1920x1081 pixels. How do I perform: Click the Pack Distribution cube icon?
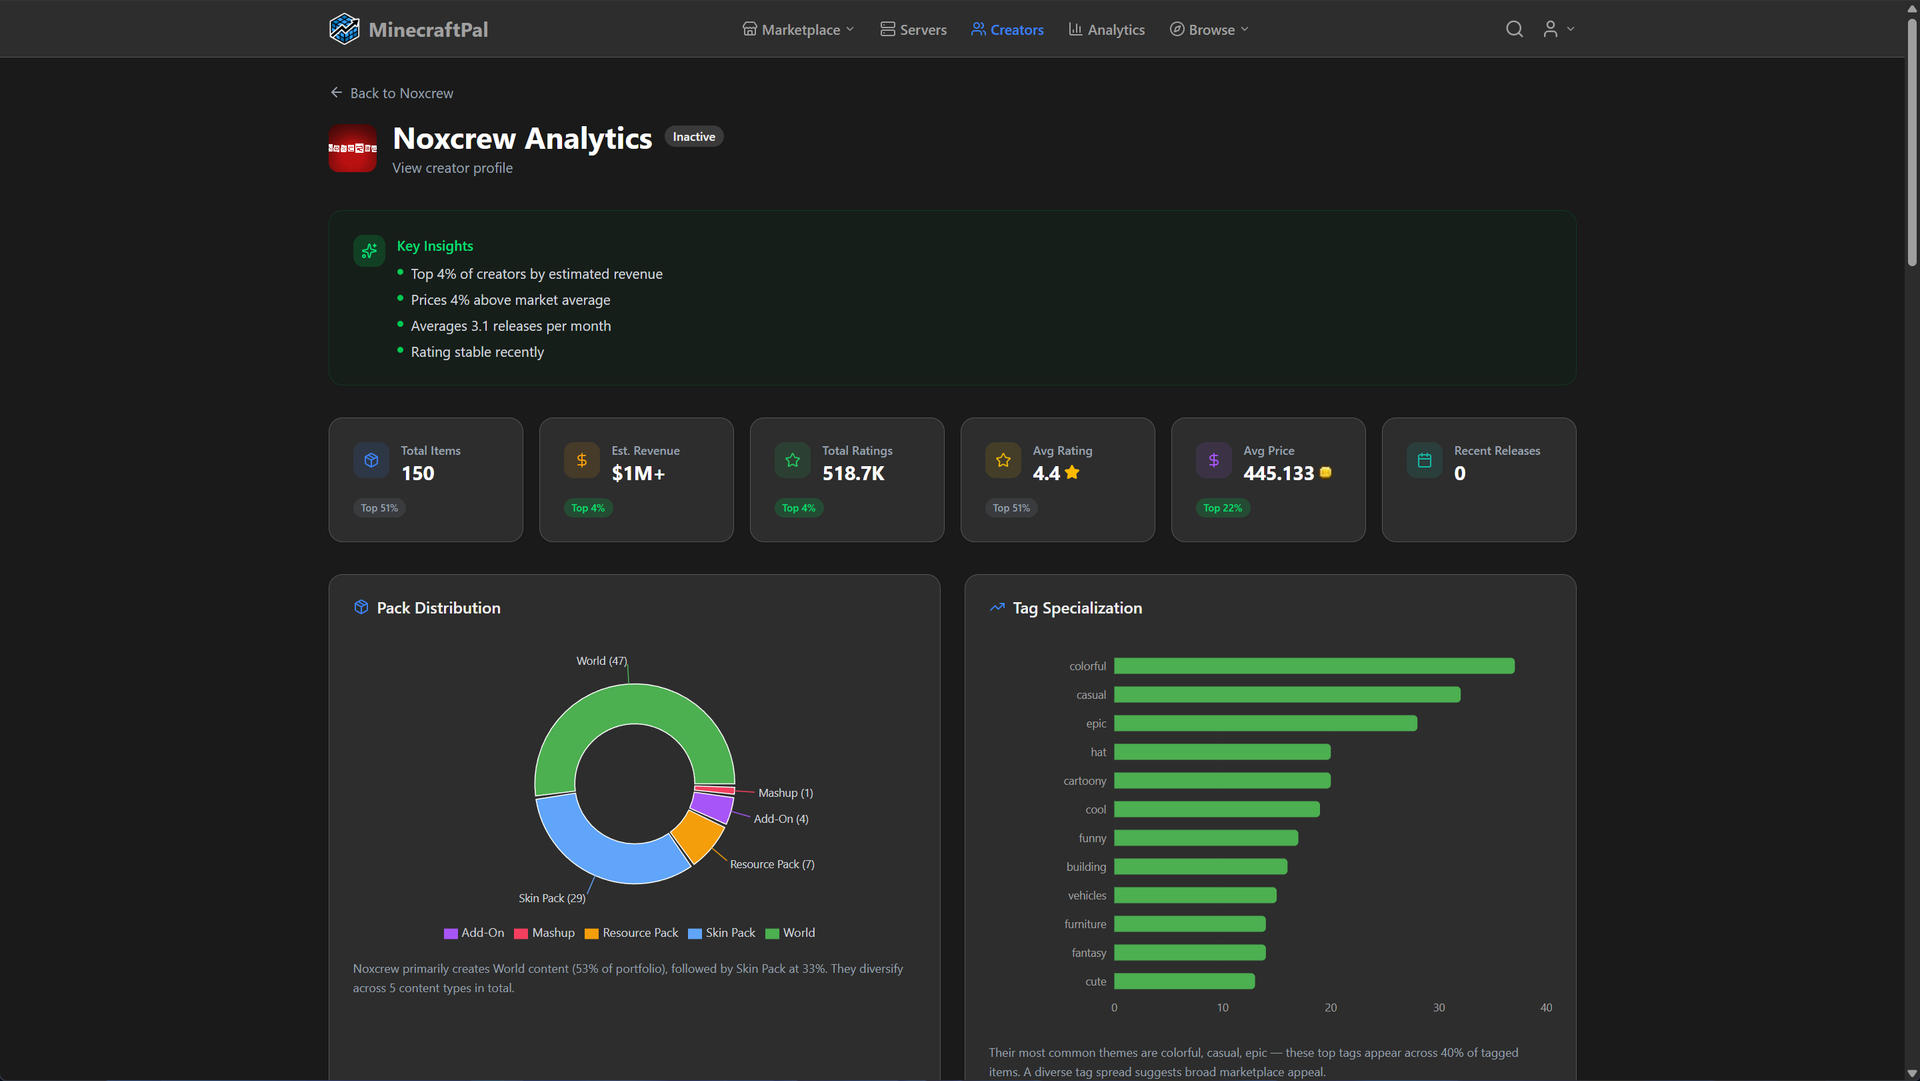point(360,607)
